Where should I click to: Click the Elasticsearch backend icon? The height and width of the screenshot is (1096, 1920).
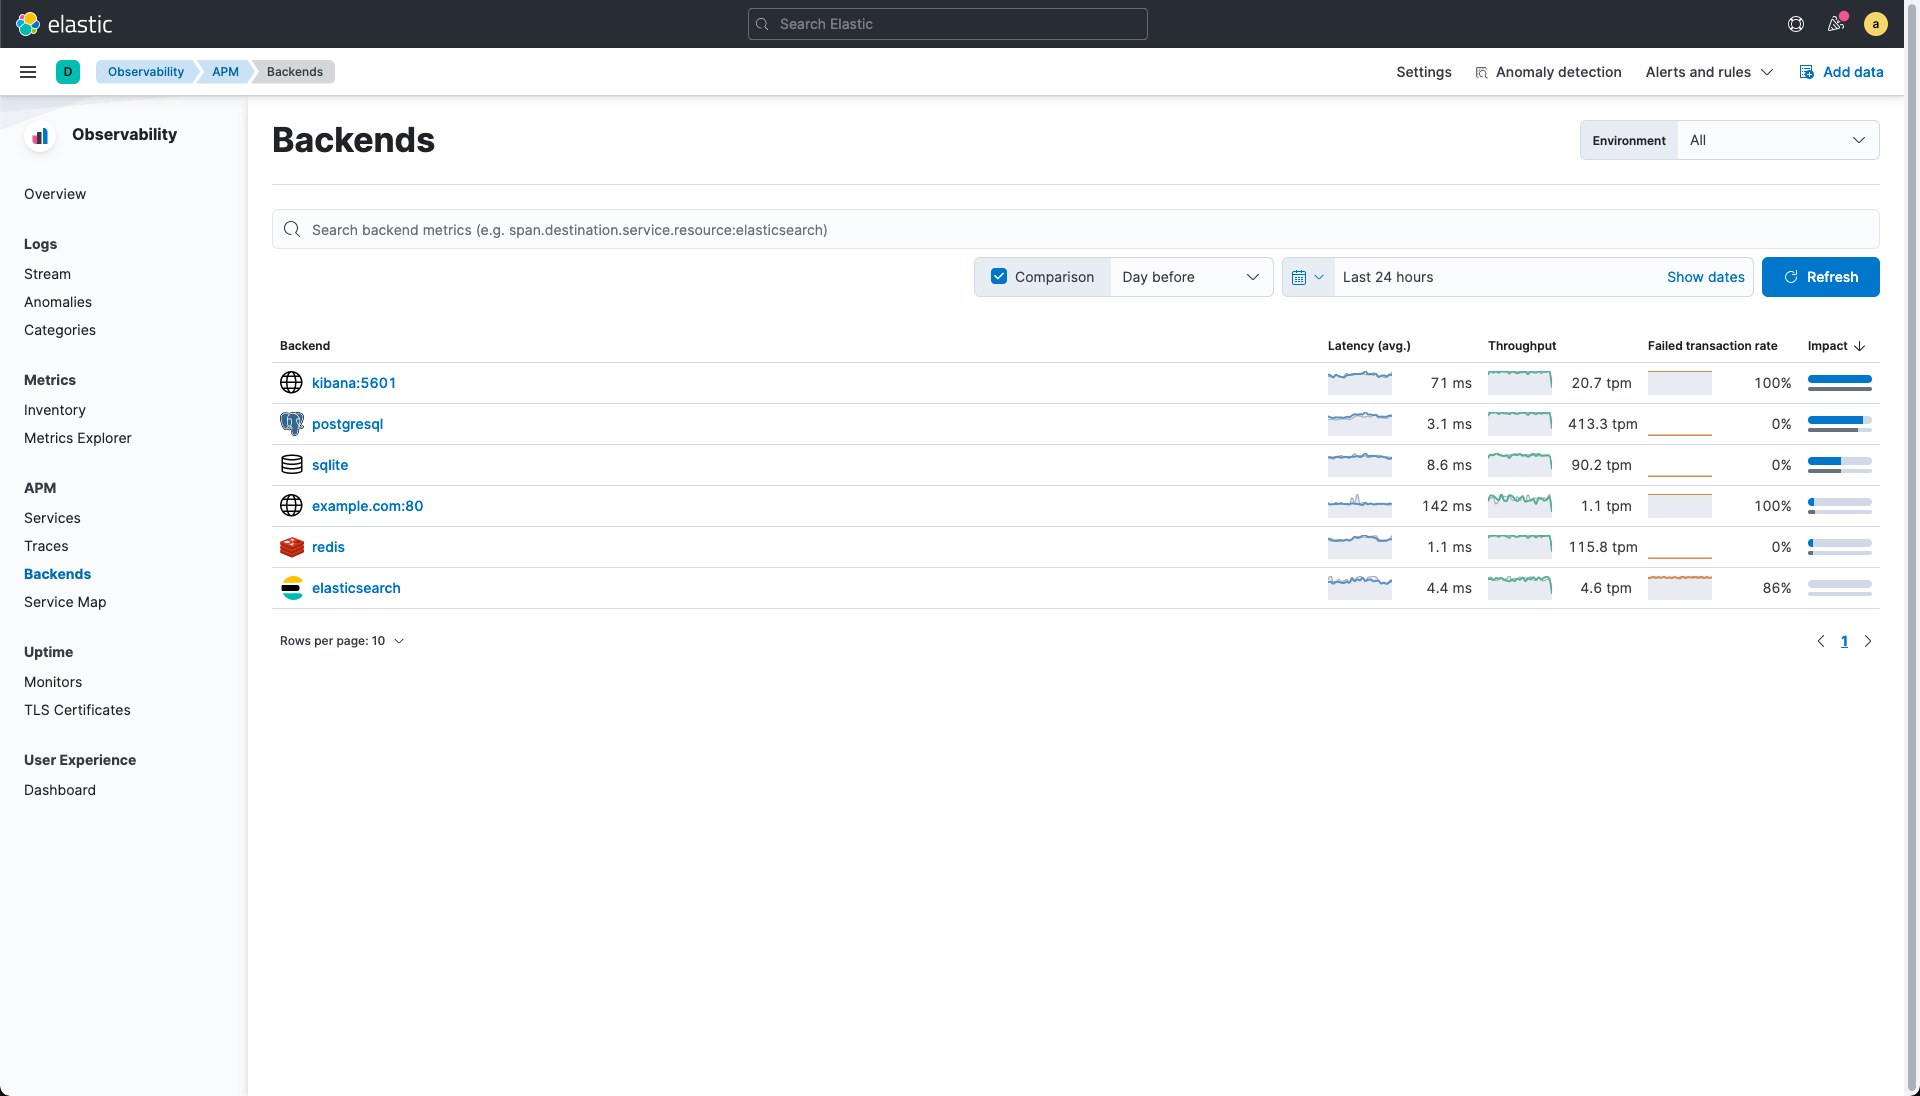pos(291,588)
